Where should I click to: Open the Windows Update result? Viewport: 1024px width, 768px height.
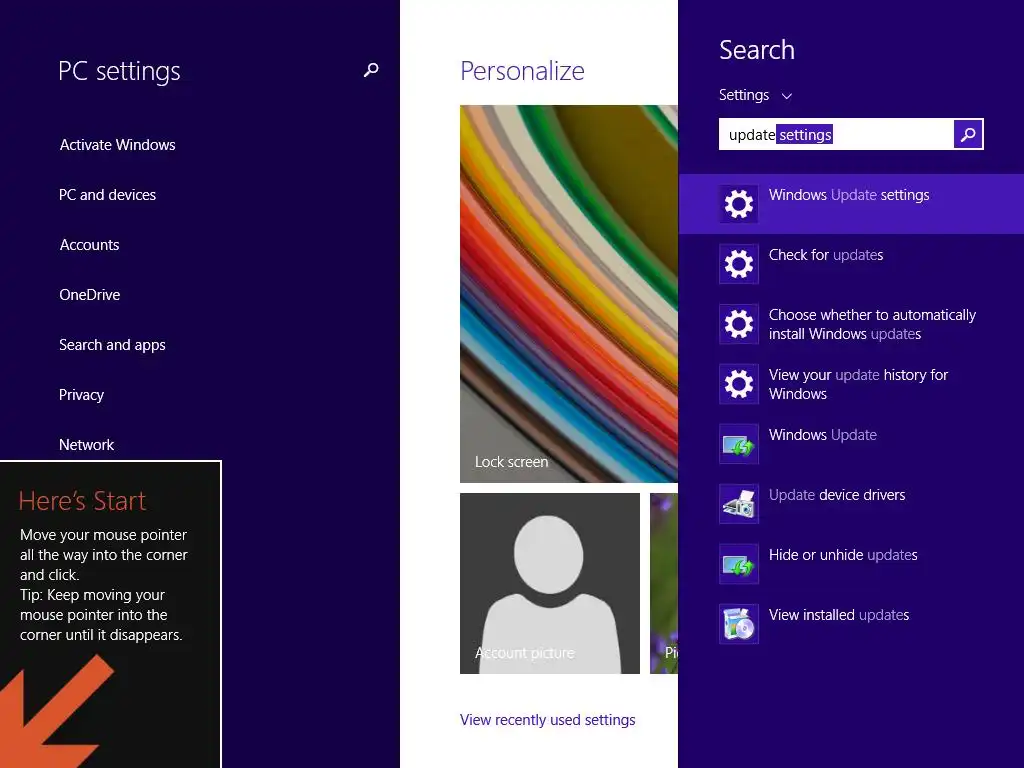click(x=851, y=444)
